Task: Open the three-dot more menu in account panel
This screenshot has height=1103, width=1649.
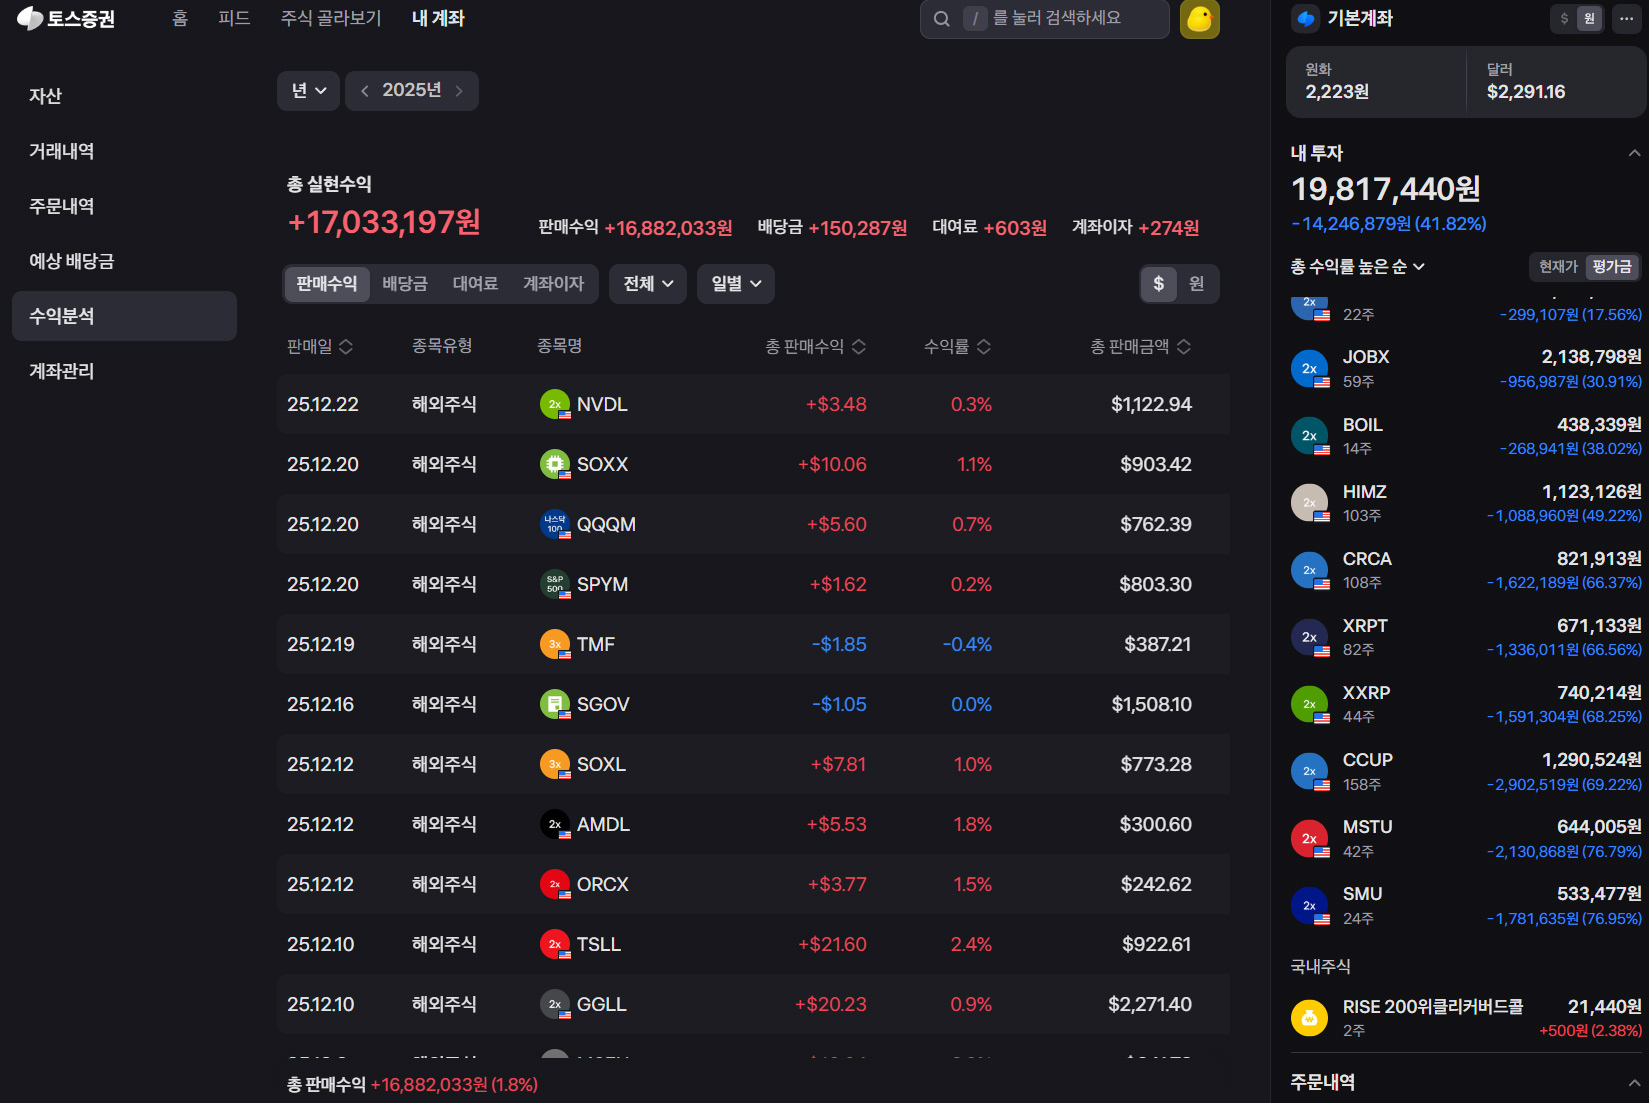Action: (x=1627, y=18)
